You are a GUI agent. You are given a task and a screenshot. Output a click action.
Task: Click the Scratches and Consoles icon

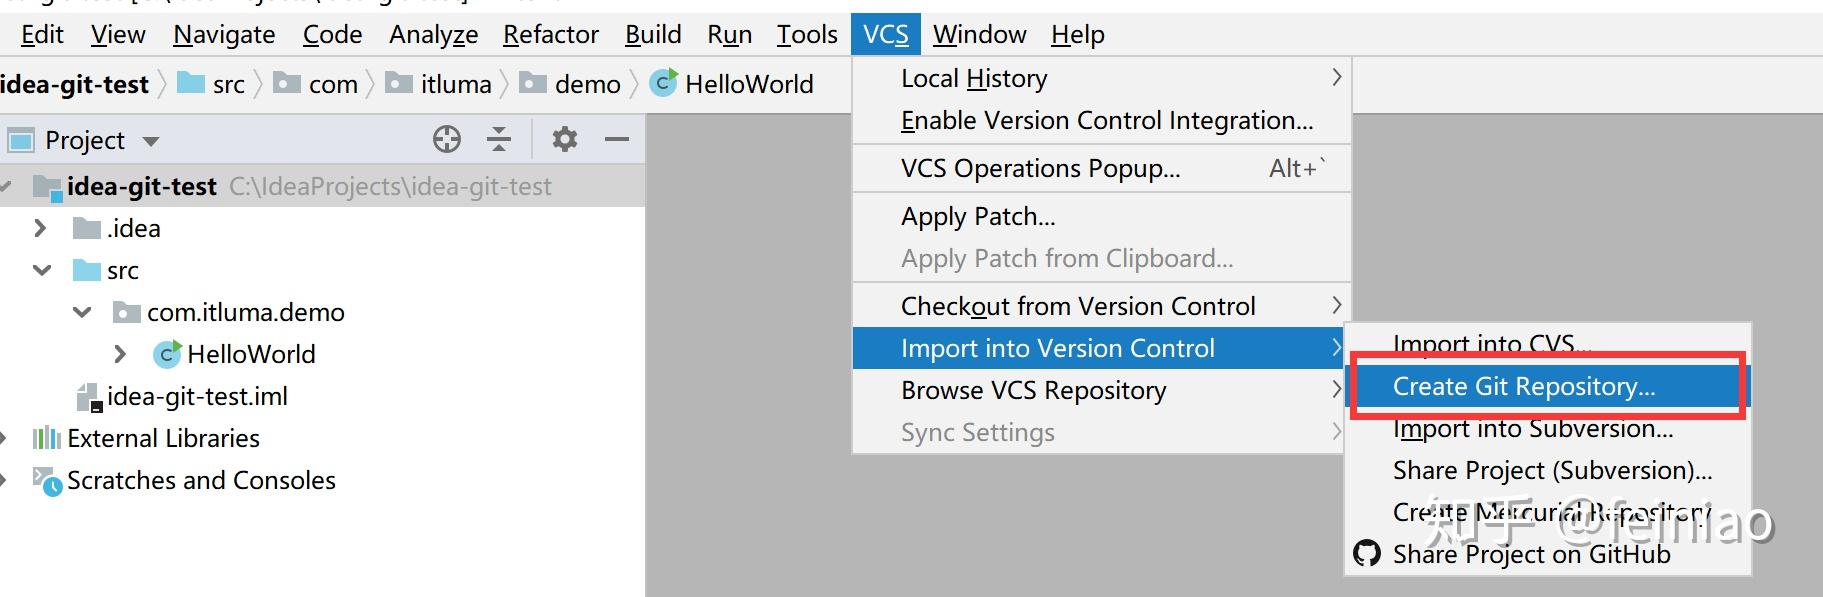click(47, 481)
